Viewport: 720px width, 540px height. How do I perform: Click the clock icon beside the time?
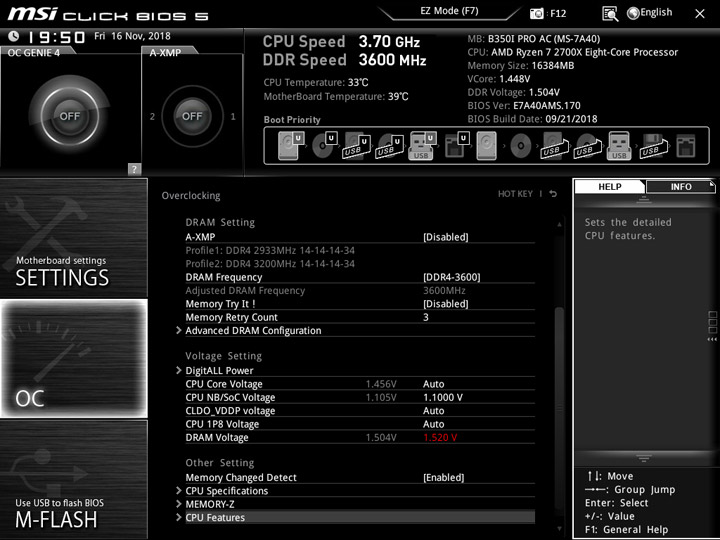click(14, 36)
